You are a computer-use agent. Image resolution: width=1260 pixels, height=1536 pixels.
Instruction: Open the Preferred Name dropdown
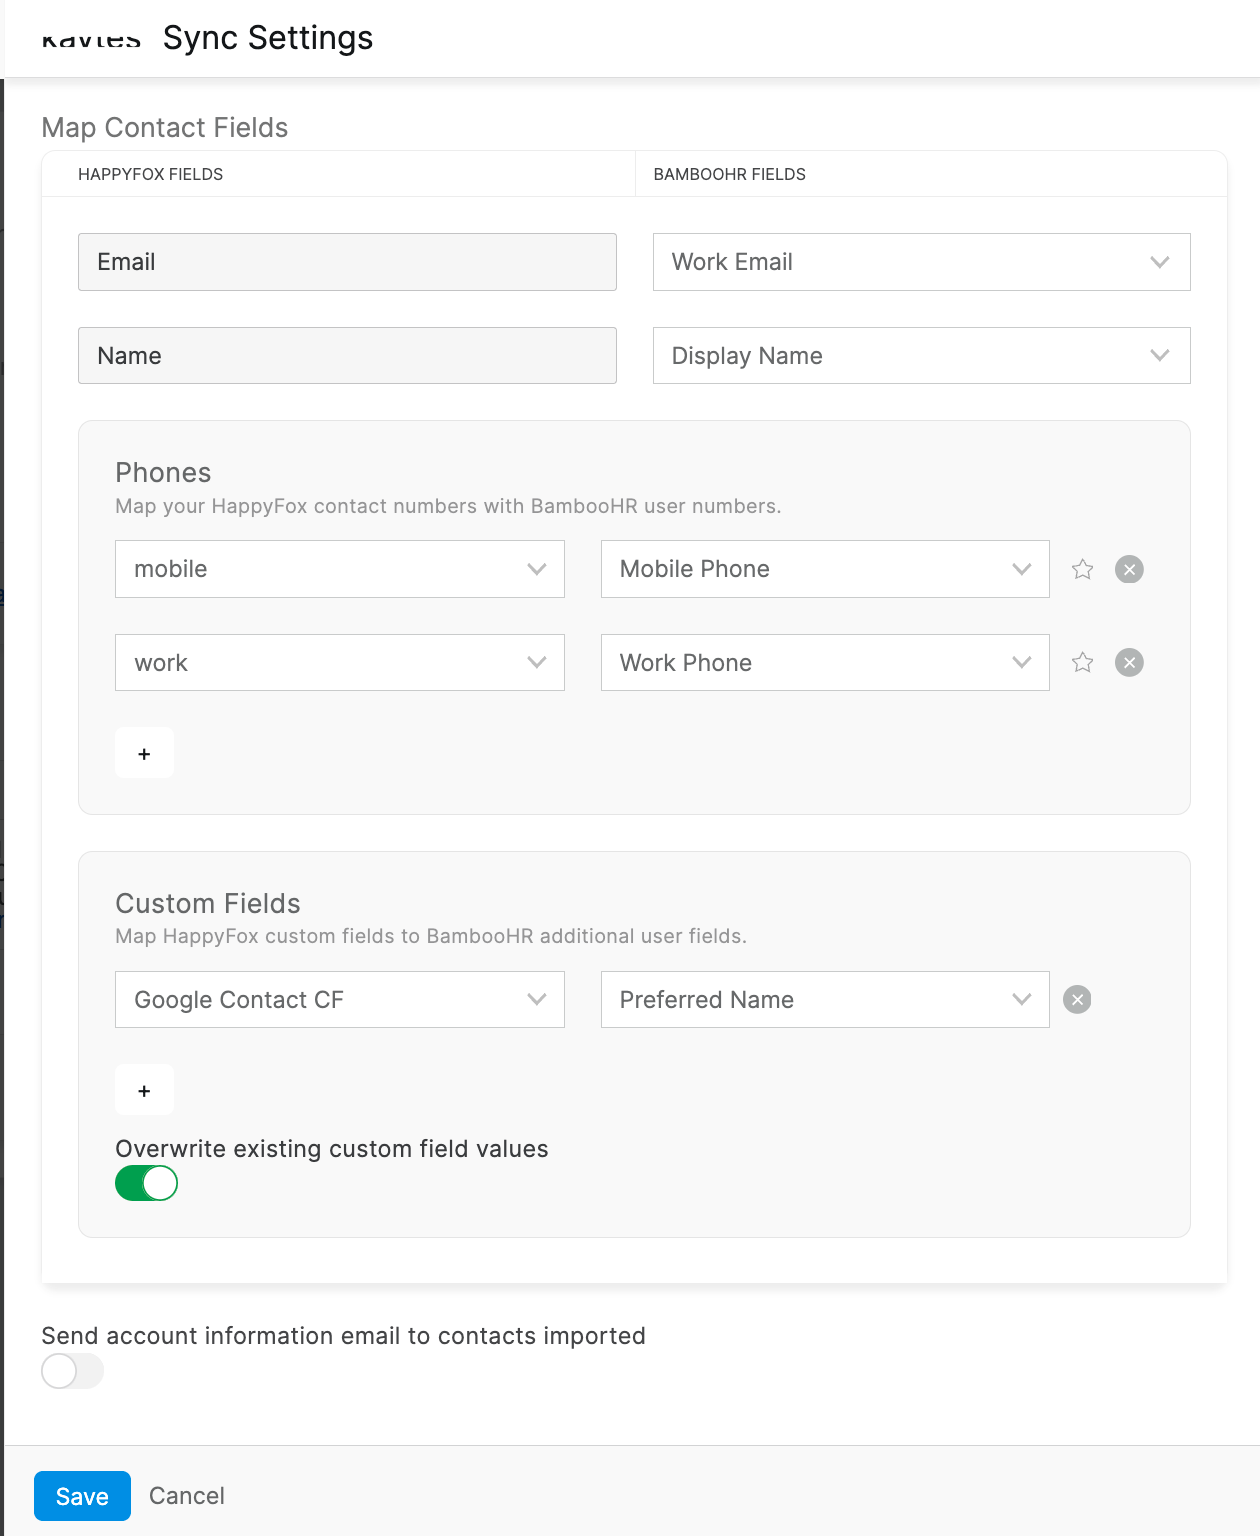(x=825, y=999)
